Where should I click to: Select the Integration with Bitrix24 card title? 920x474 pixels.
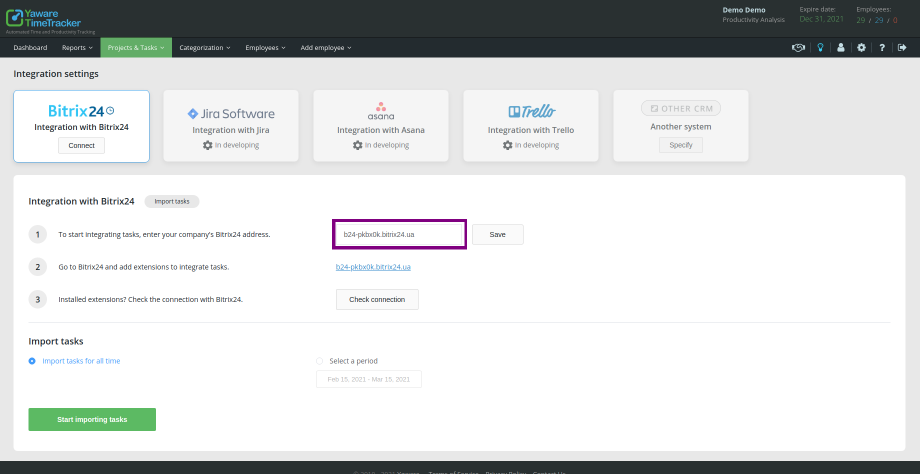click(x=82, y=127)
